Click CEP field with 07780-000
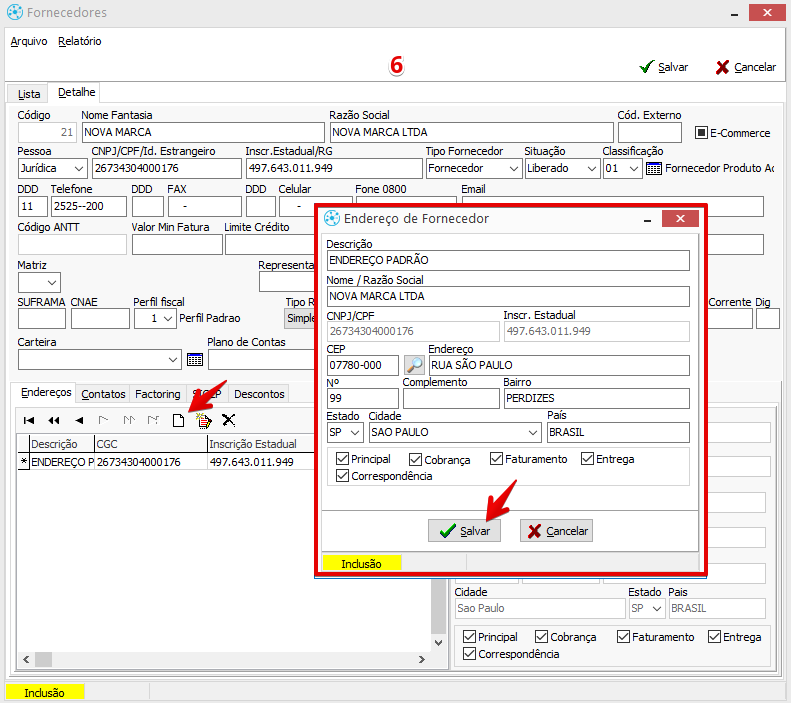The image size is (791, 703). pos(363,365)
